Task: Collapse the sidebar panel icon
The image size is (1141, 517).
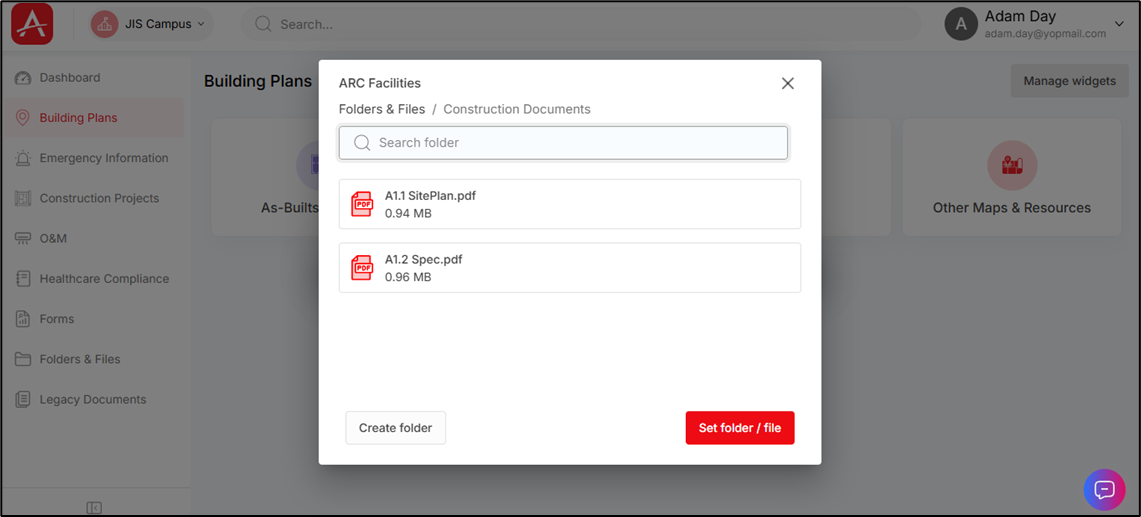Action: click(94, 507)
